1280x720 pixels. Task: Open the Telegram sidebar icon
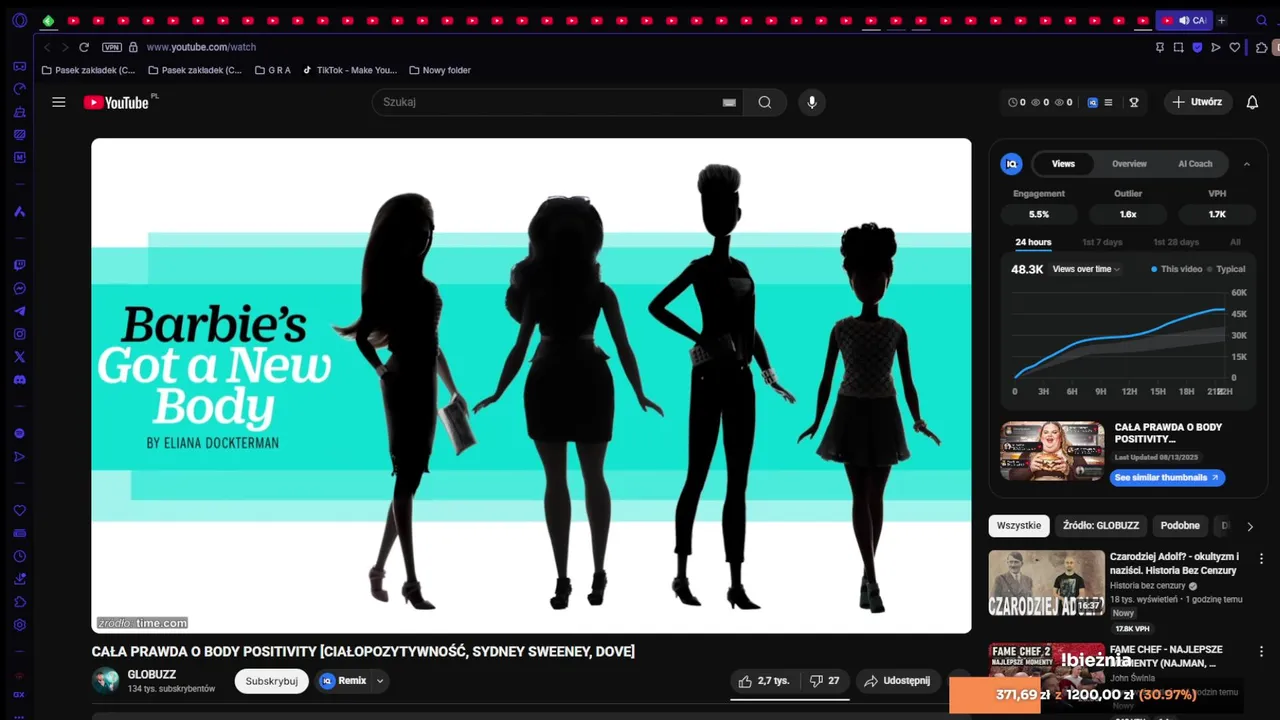(x=19, y=312)
